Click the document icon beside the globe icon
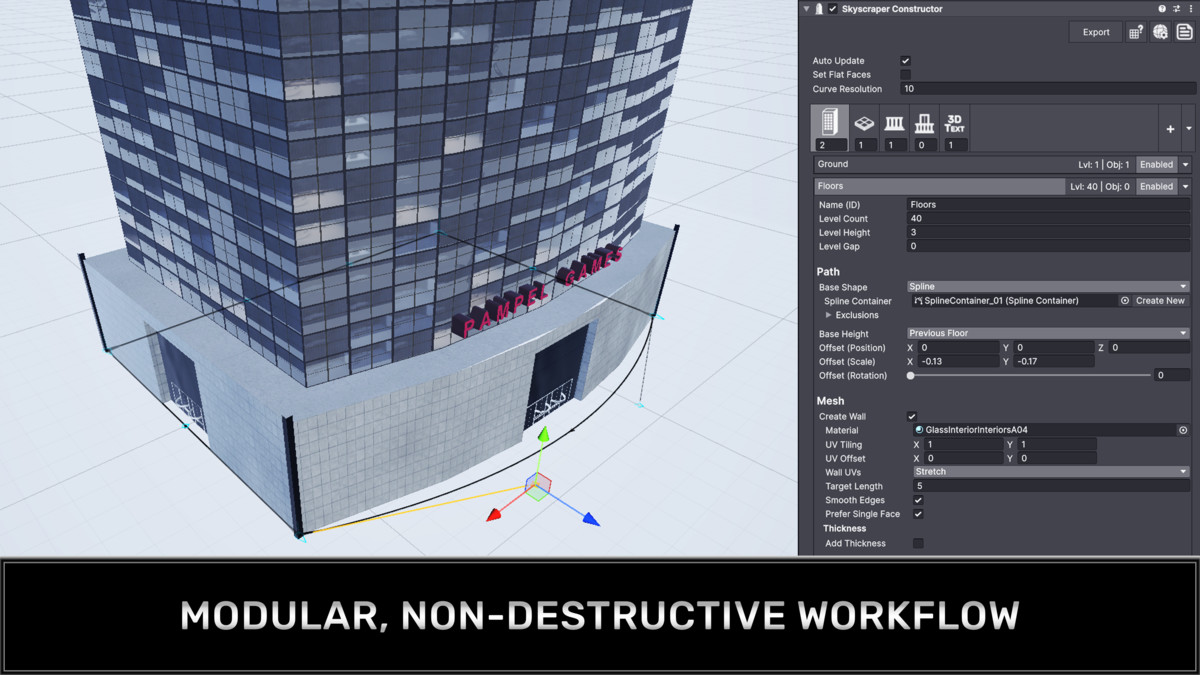Image resolution: width=1200 pixels, height=675 pixels. 1184,31
